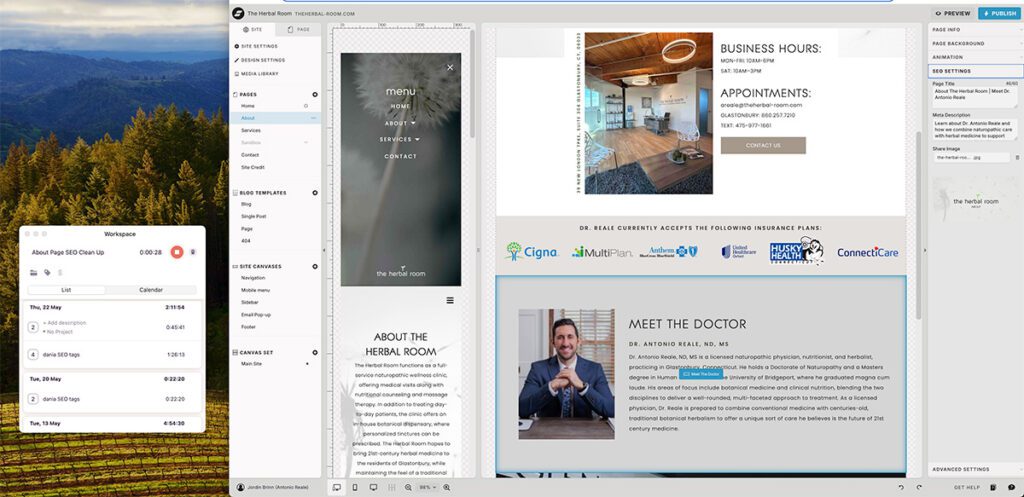The image size is (1024, 497).
Task: Open the hamburger menu in the mobile preview
Action: click(x=450, y=300)
